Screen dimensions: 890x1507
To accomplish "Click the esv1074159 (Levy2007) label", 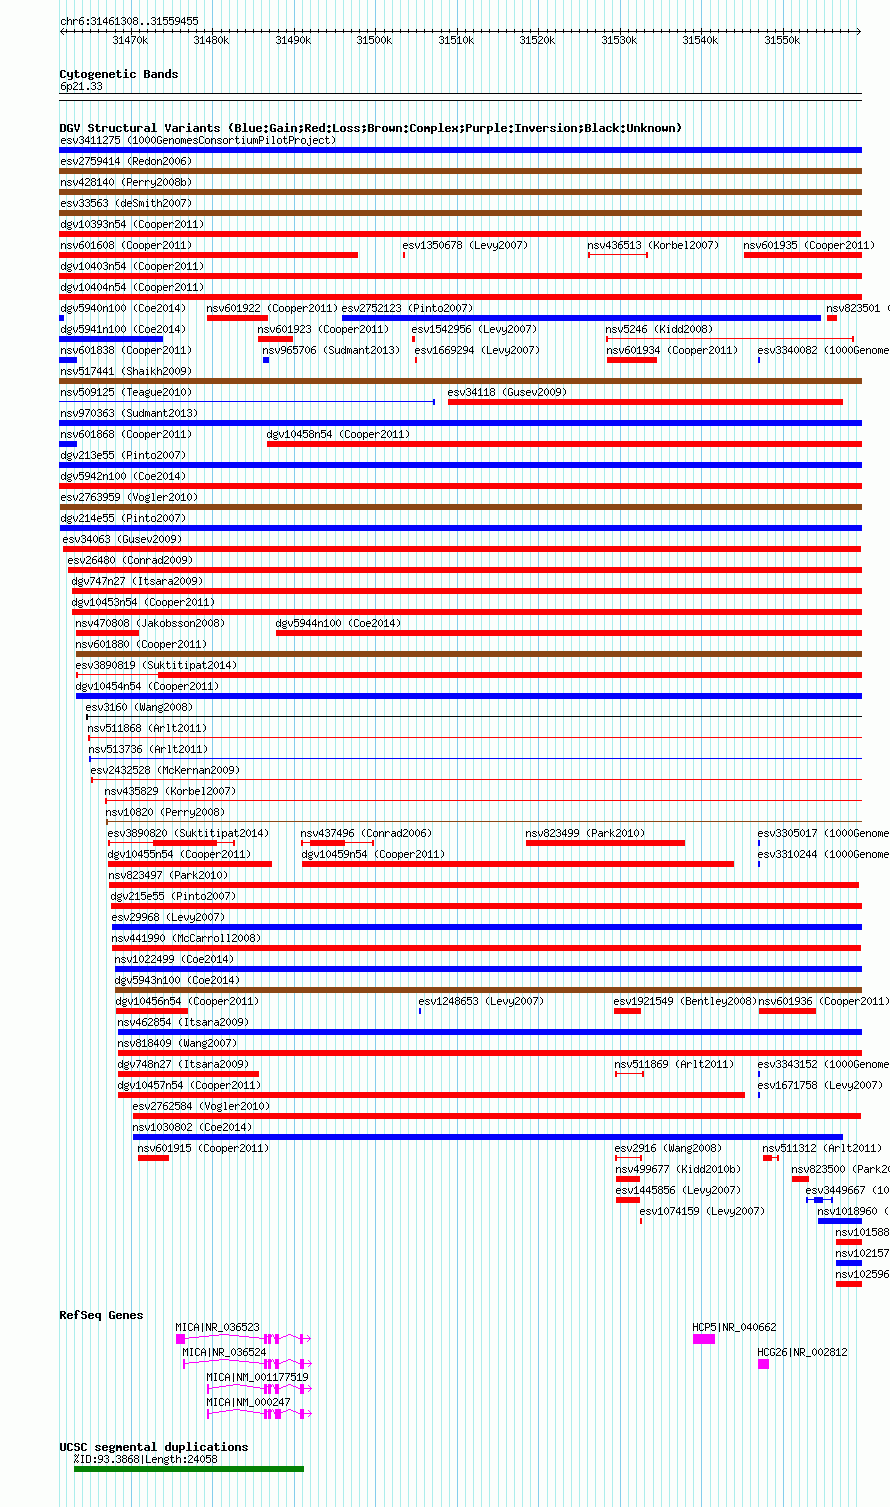I will 703,1211.
